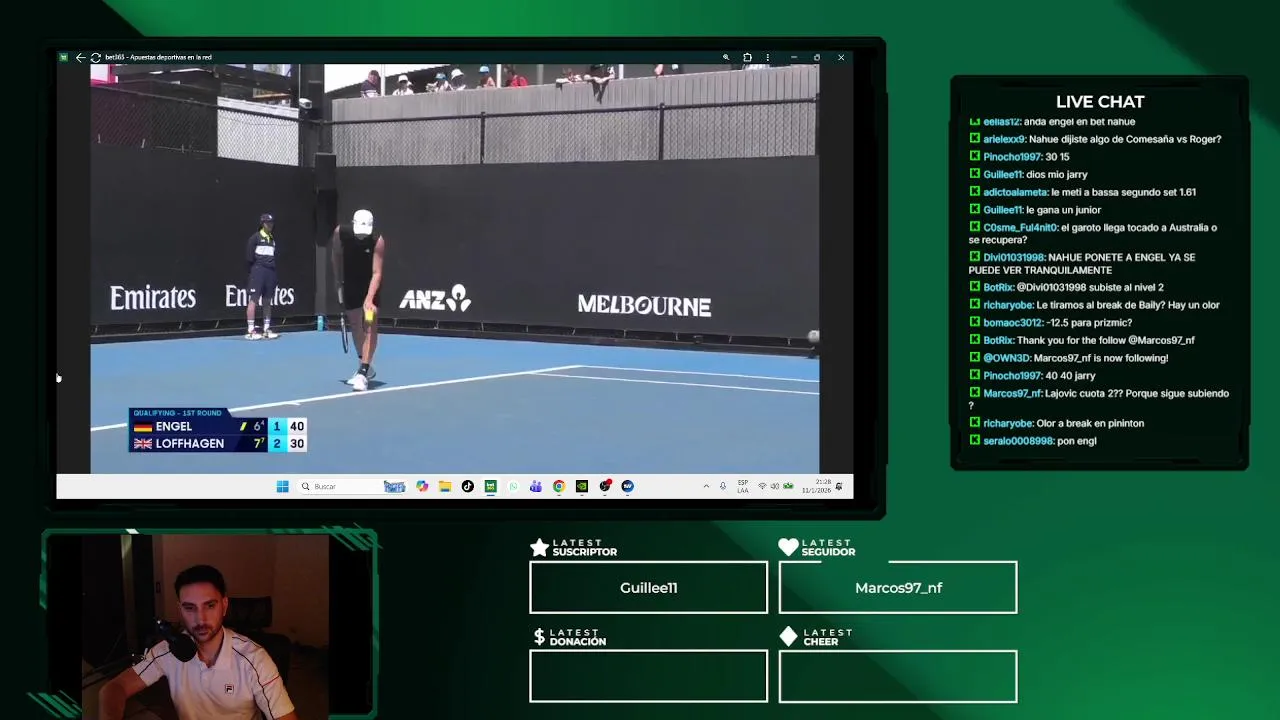
Task: Click the chat username adictoalameta
Action: pyautogui.click(x=1015, y=192)
